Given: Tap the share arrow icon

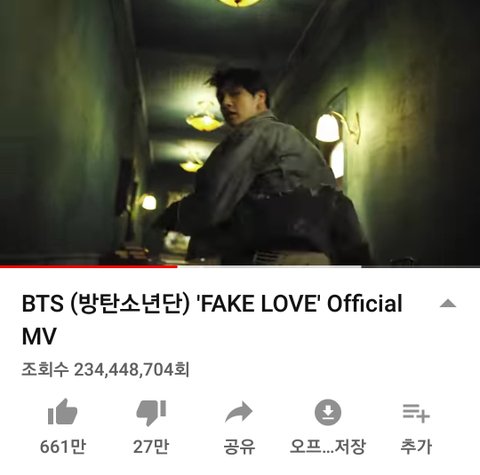Looking at the screenshot, I should pos(239,413).
